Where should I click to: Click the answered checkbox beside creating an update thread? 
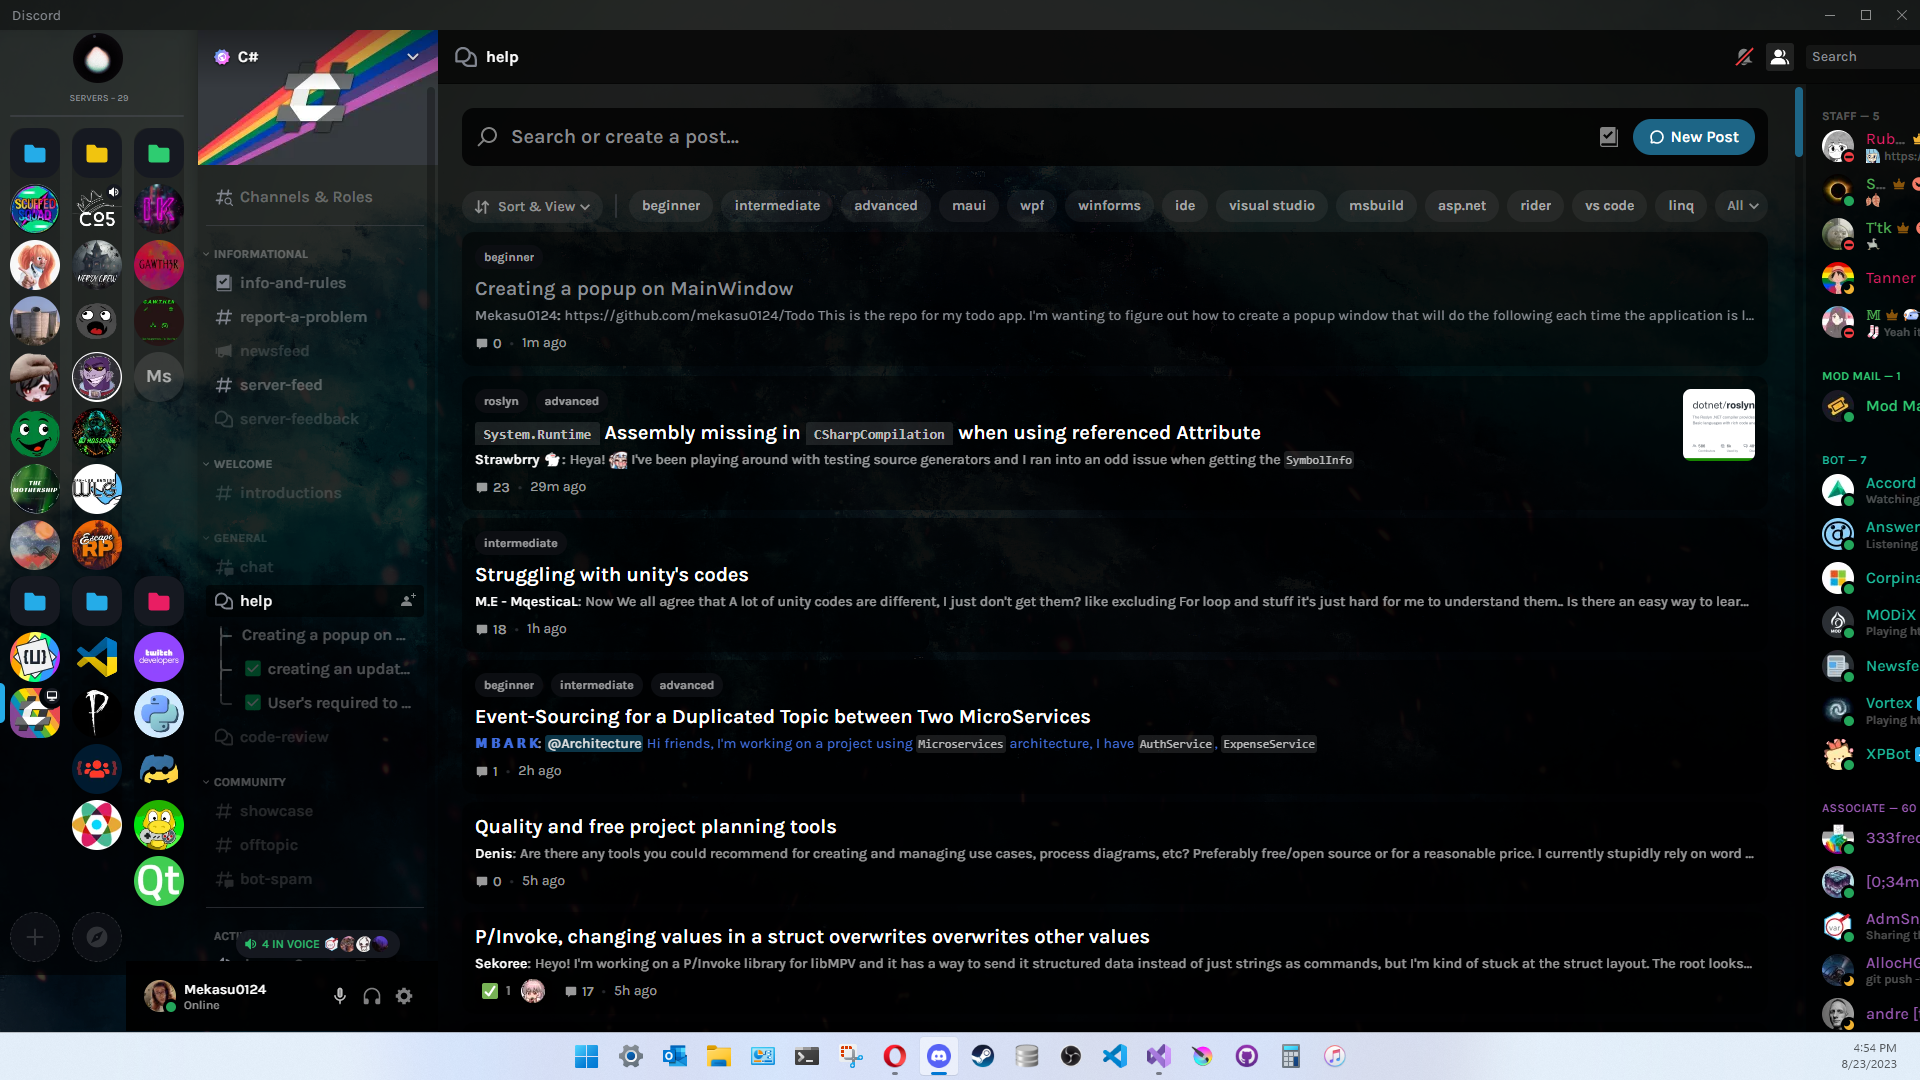[253, 669]
